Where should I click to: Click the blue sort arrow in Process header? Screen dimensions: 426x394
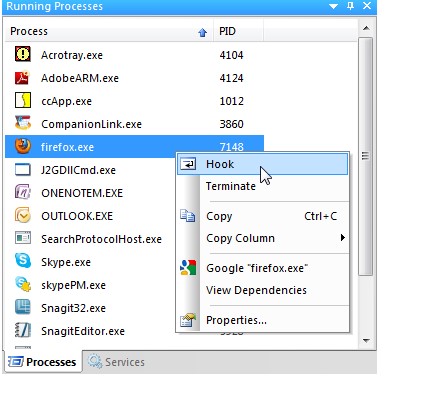click(x=202, y=32)
